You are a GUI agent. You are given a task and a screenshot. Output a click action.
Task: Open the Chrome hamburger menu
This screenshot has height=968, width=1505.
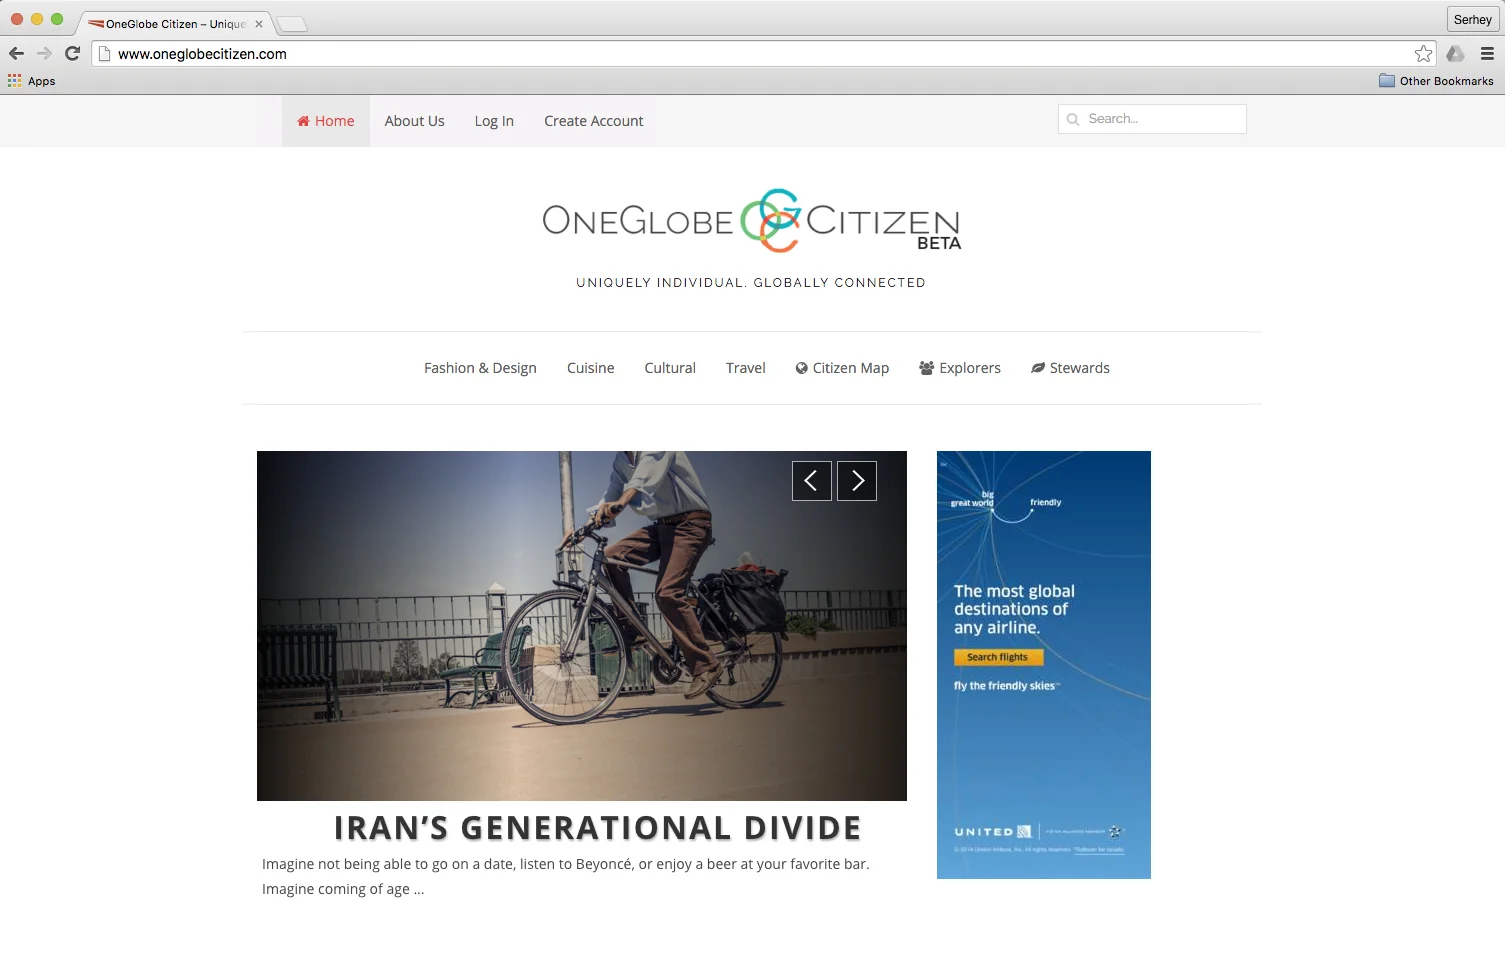coord(1487,54)
